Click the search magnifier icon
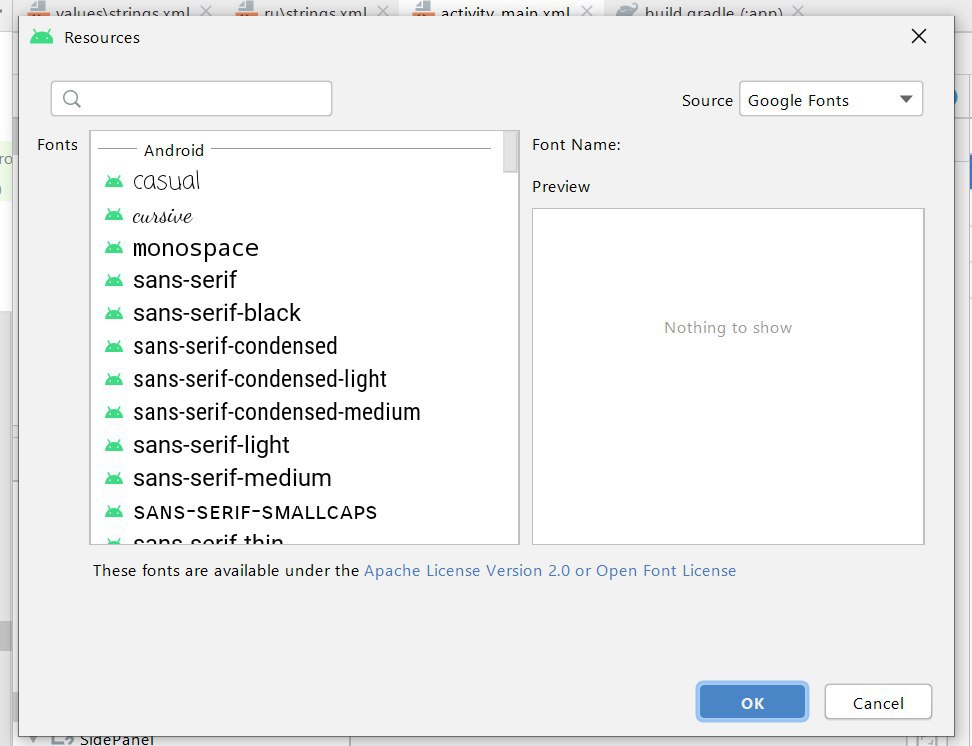The image size is (972, 746). (72, 99)
